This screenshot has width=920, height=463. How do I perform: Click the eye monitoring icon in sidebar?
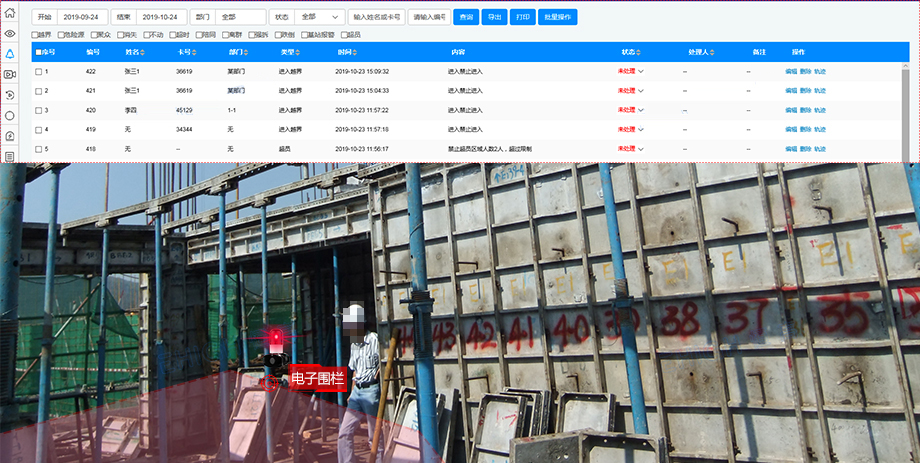(x=9, y=33)
